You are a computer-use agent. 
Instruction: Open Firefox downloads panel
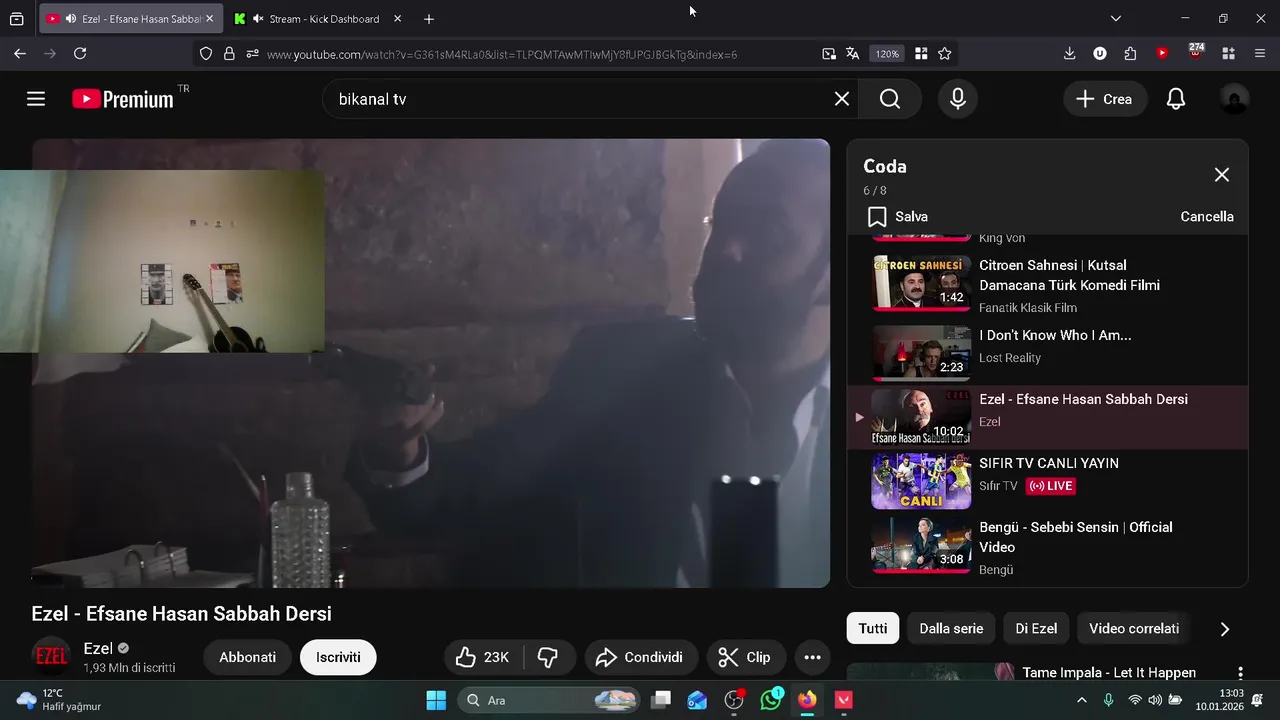(x=1069, y=54)
